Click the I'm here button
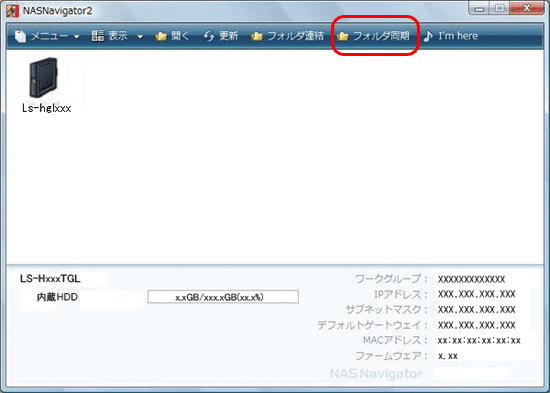This screenshot has width=550, height=393. 451,36
